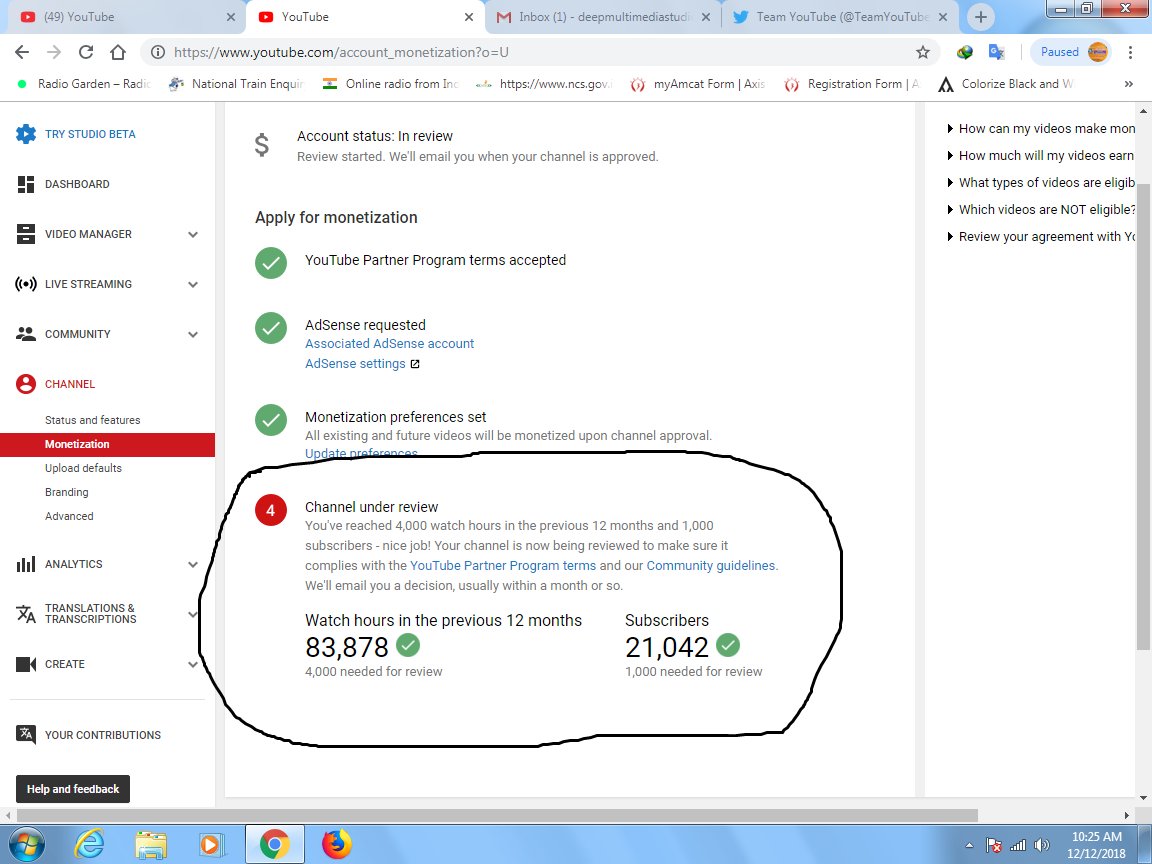1152x864 pixels.
Task: Click the Translations & Transcriptions icon
Action: tap(26, 613)
